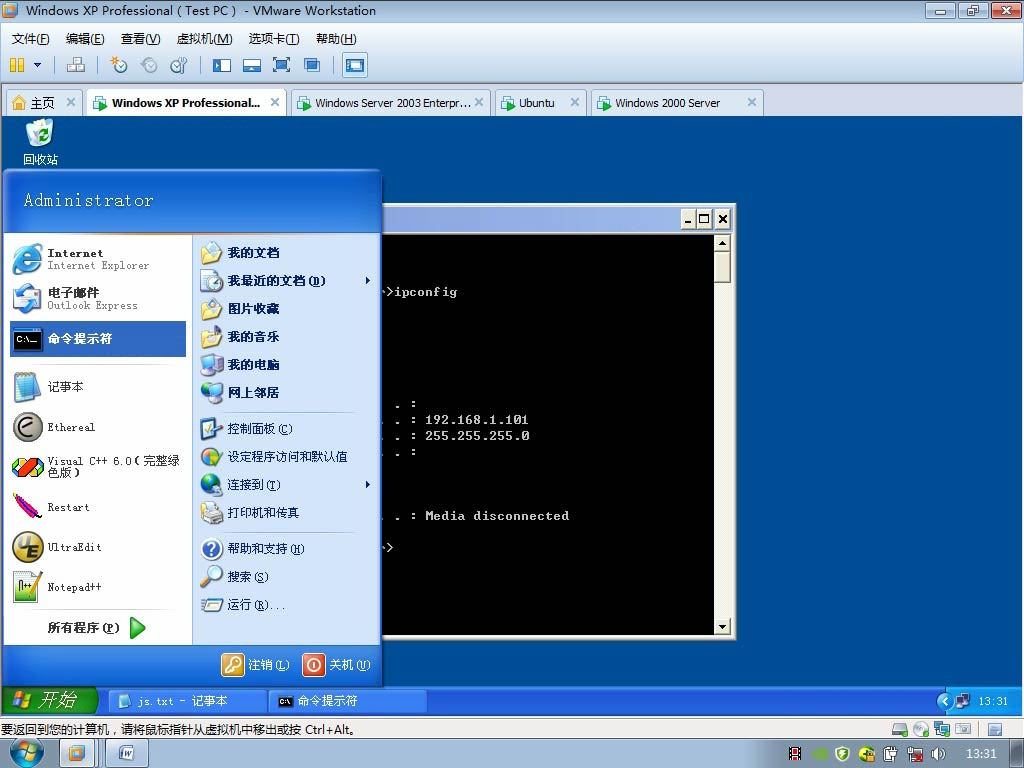Launch Internet Explorer from start menu
This screenshot has height=768, width=1024.
click(98, 259)
